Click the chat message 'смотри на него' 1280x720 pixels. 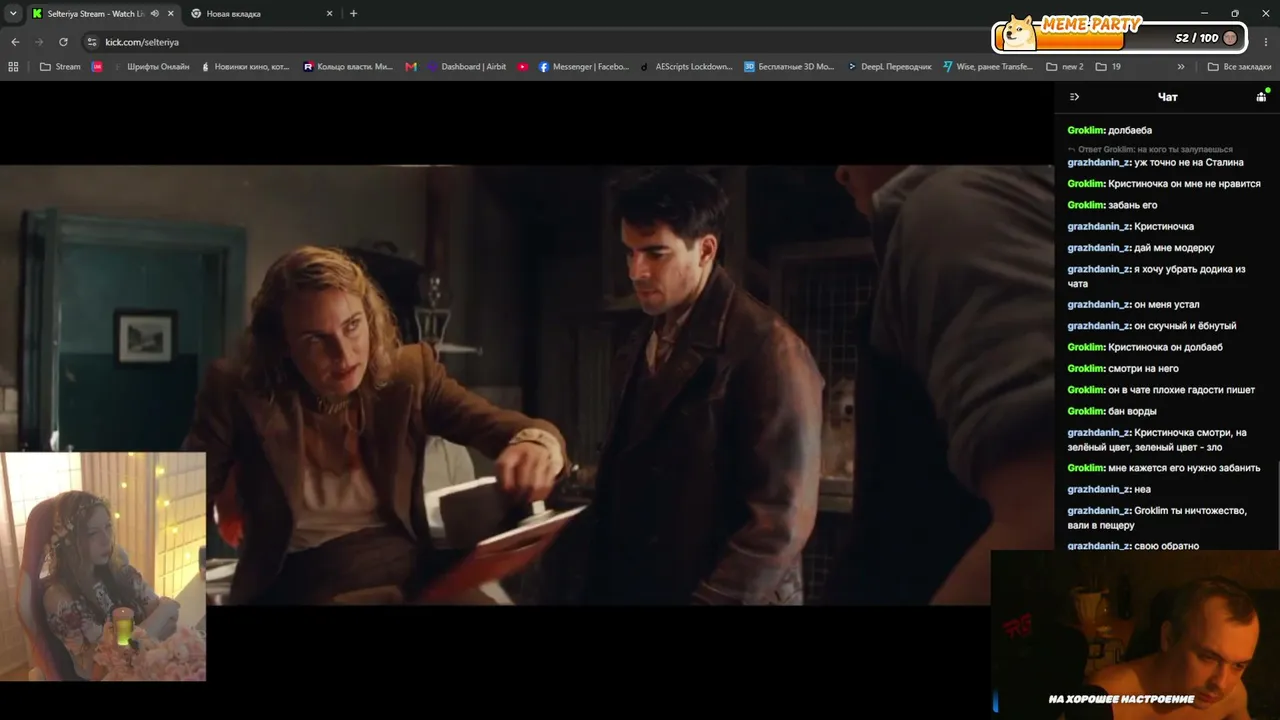pyautogui.click(x=1143, y=369)
